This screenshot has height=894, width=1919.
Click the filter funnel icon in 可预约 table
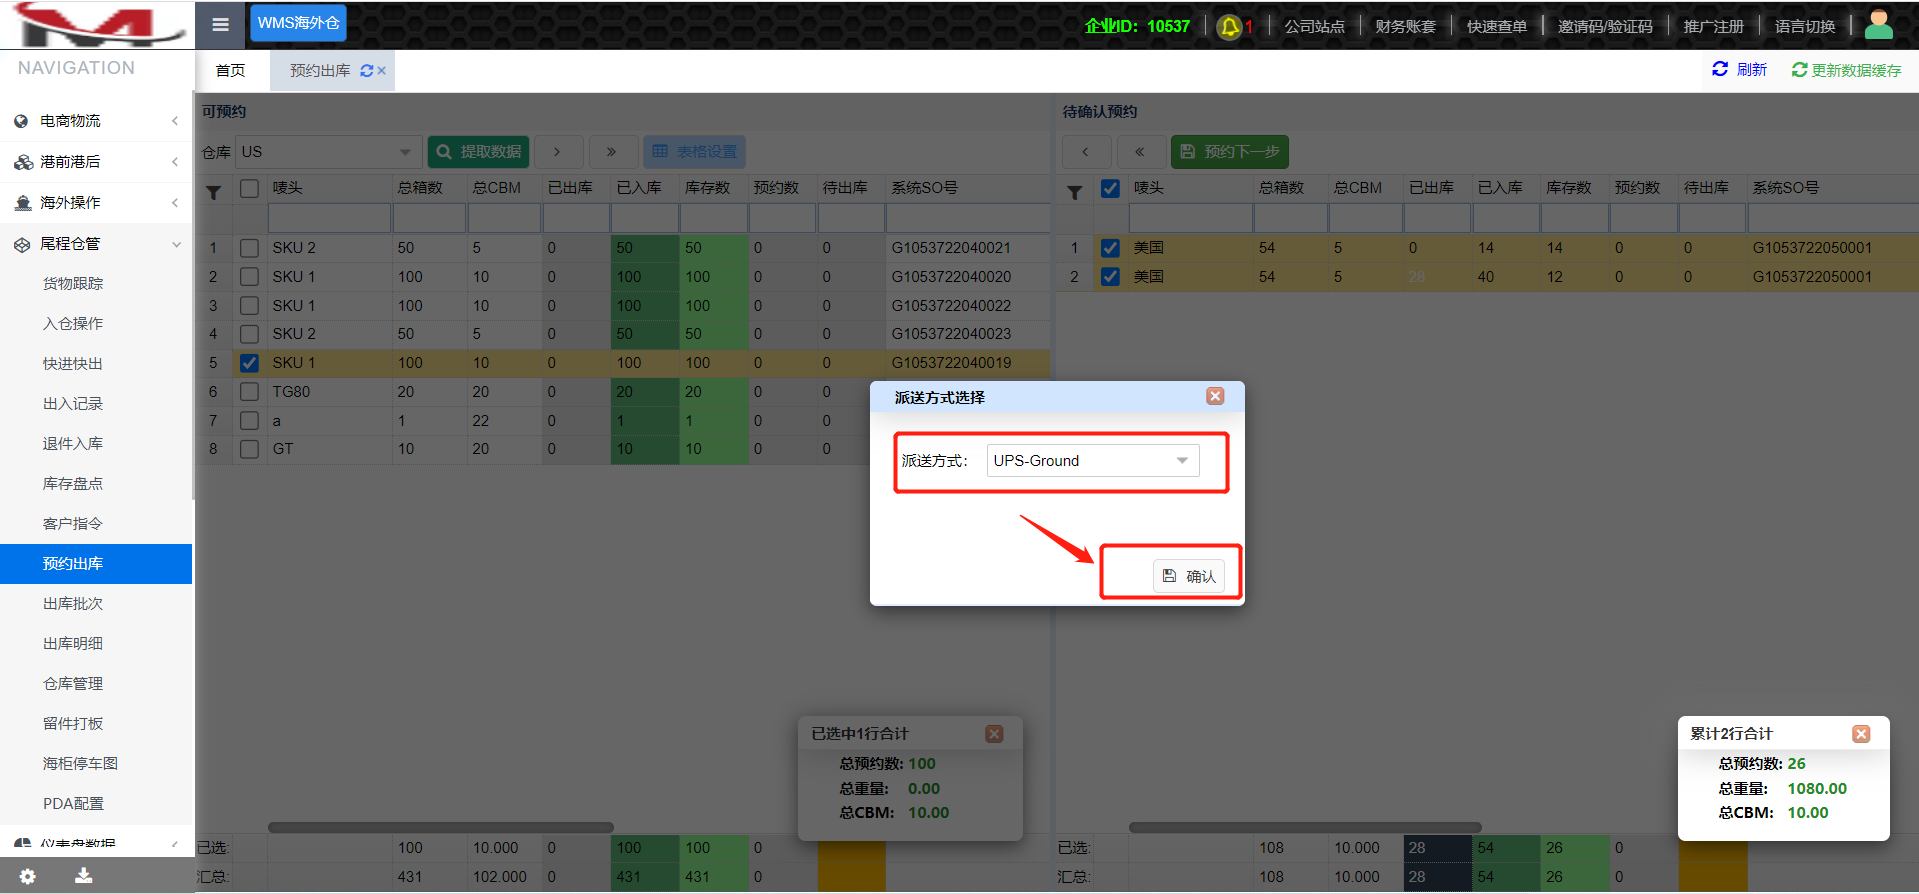pos(214,192)
